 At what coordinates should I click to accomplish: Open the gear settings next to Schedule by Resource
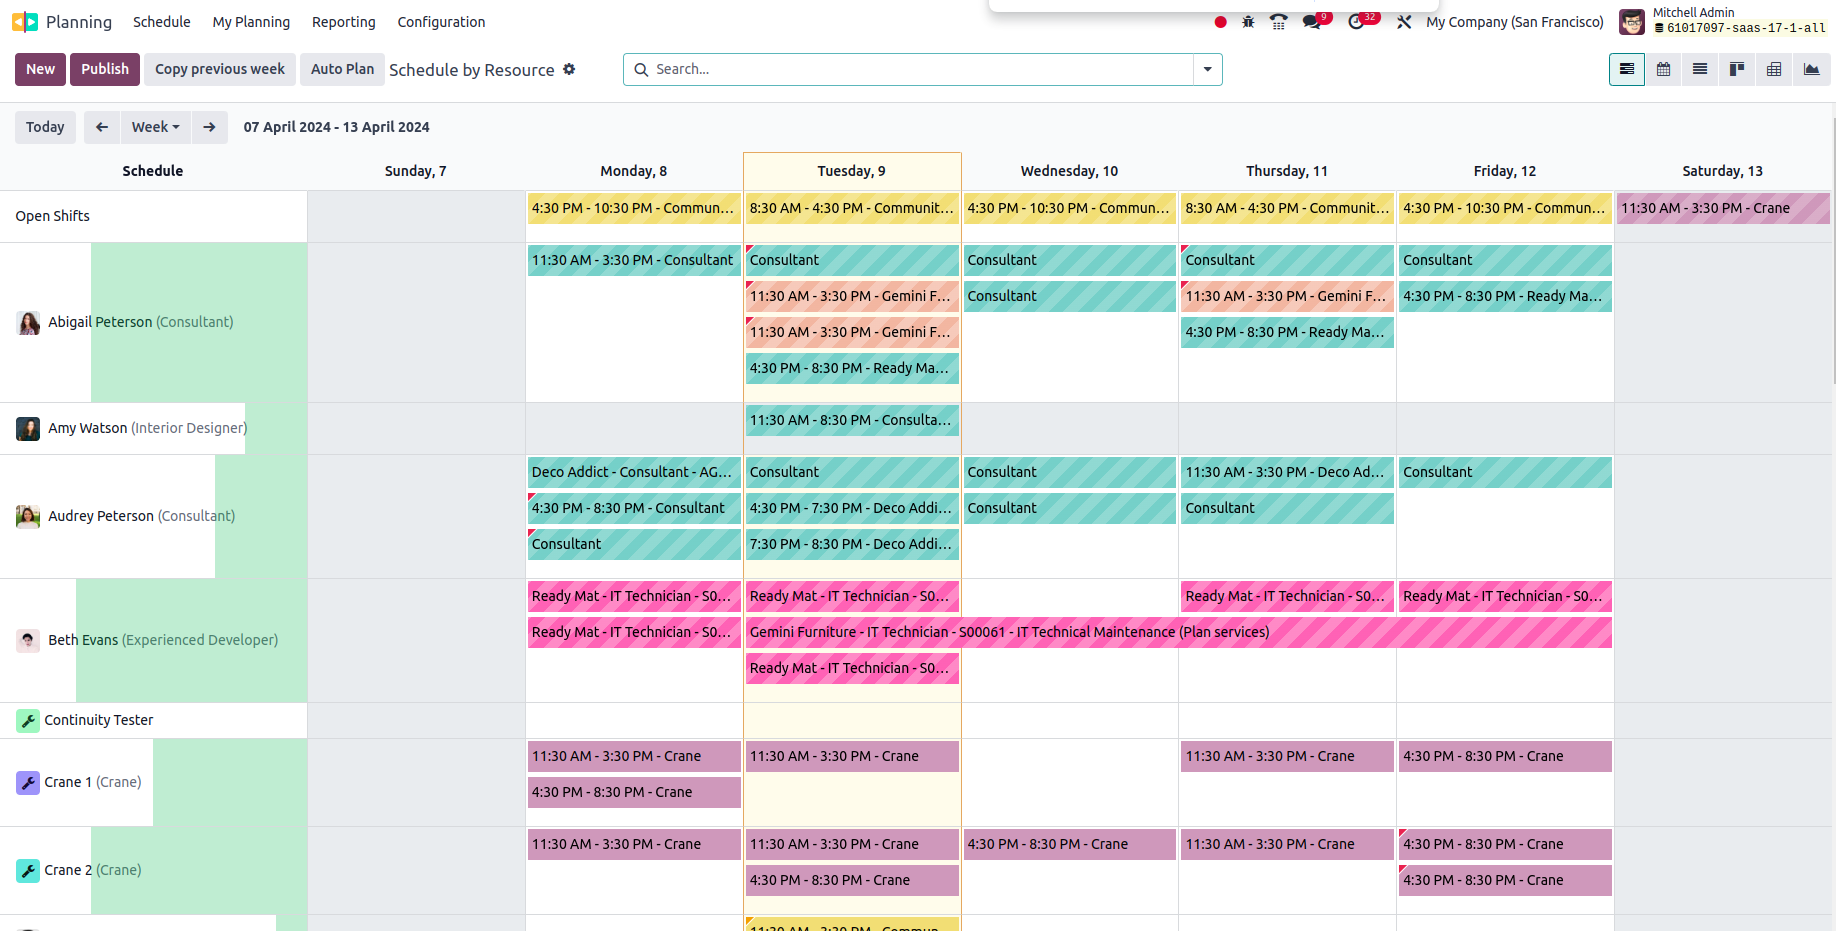[x=569, y=69]
